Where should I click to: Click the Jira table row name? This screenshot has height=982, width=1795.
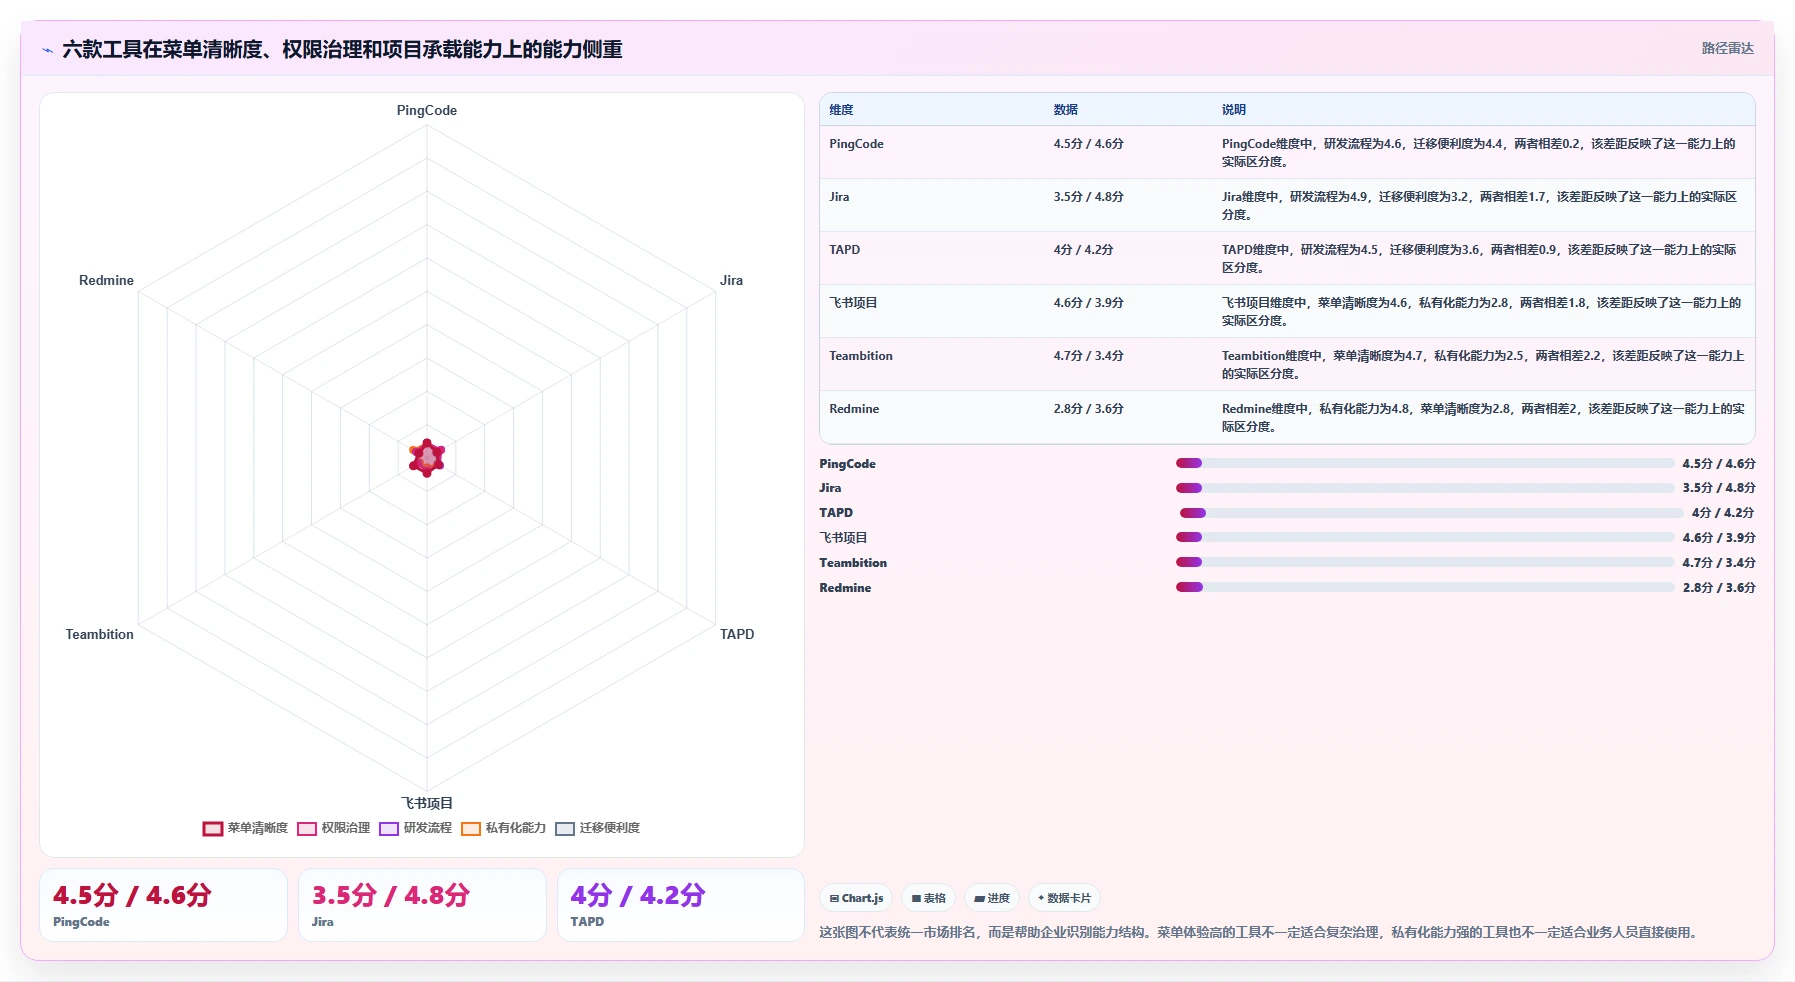[x=839, y=197]
